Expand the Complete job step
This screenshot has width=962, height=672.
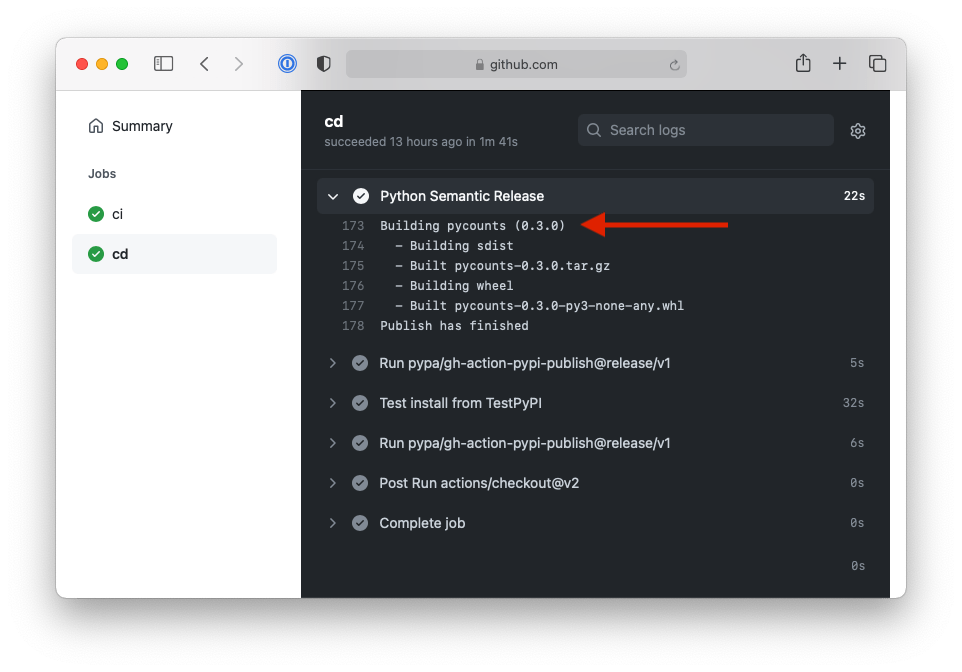pos(333,523)
